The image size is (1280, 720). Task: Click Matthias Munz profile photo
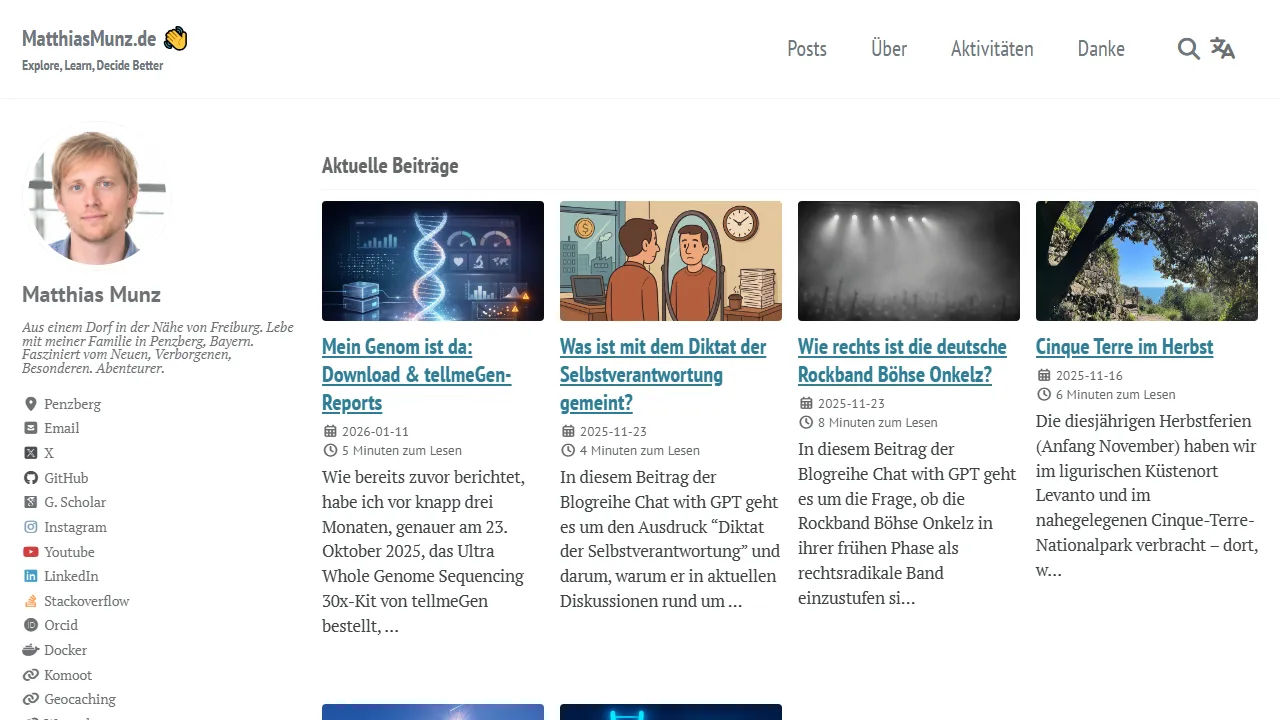95,195
